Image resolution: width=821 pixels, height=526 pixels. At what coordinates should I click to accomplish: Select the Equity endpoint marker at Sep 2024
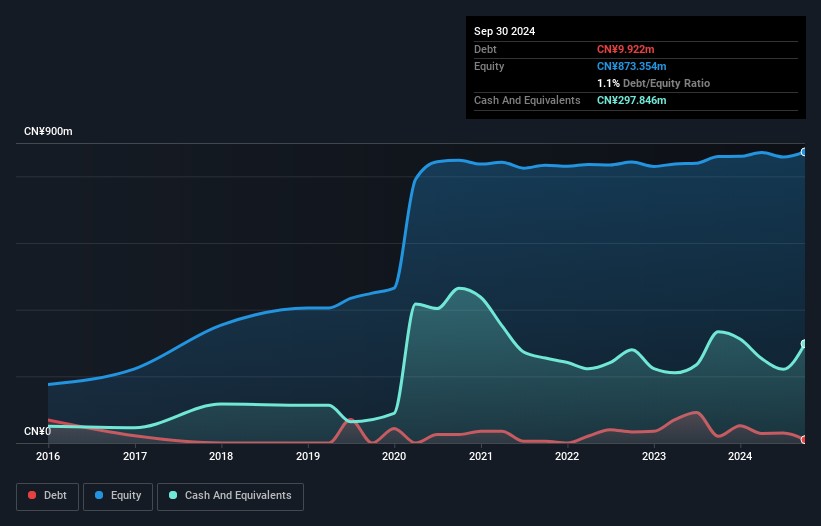coord(804,152)
